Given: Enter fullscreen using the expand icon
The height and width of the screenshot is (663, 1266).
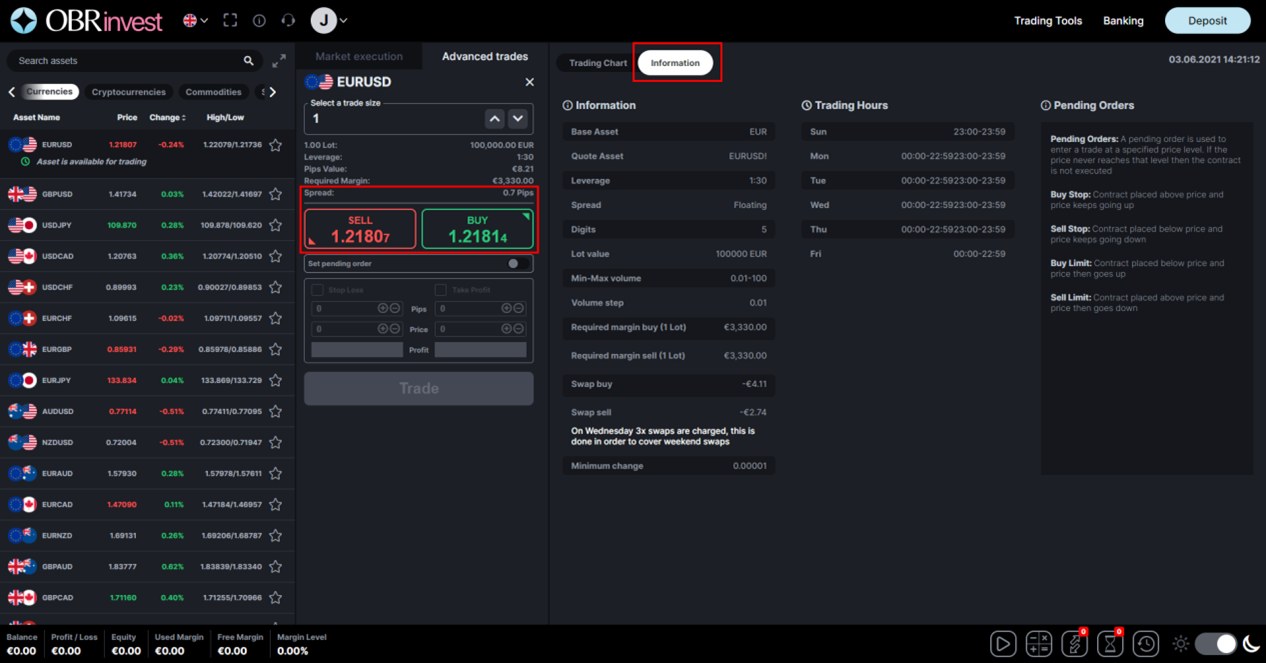Looking at the screenshot, I should pyautogui.click(x=230, y=20).
